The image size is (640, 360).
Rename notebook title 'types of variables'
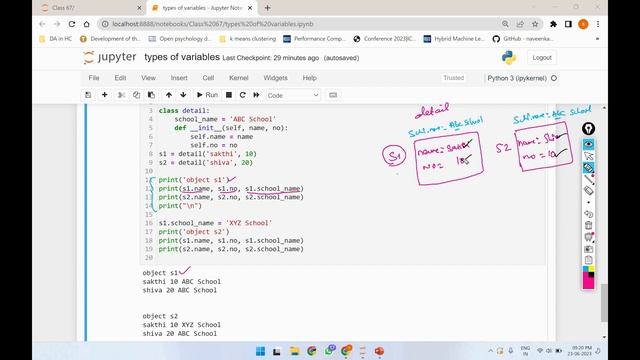[x=182, y=58]
